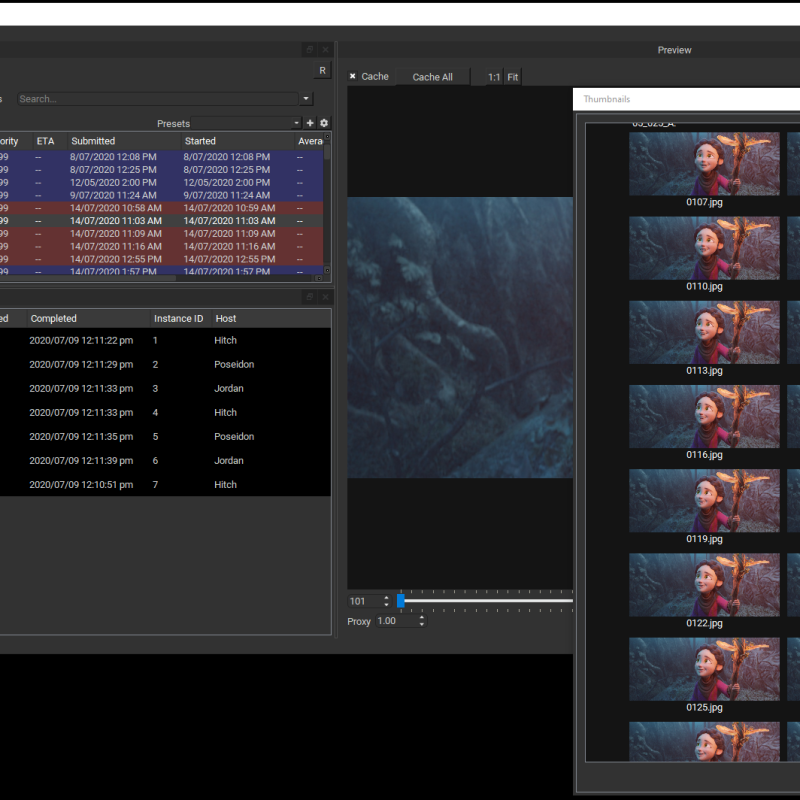This screenshot has height=800, width=800.
Task: Select the job submitted 14/07/2020 10:58 AM
Action: 161,208
